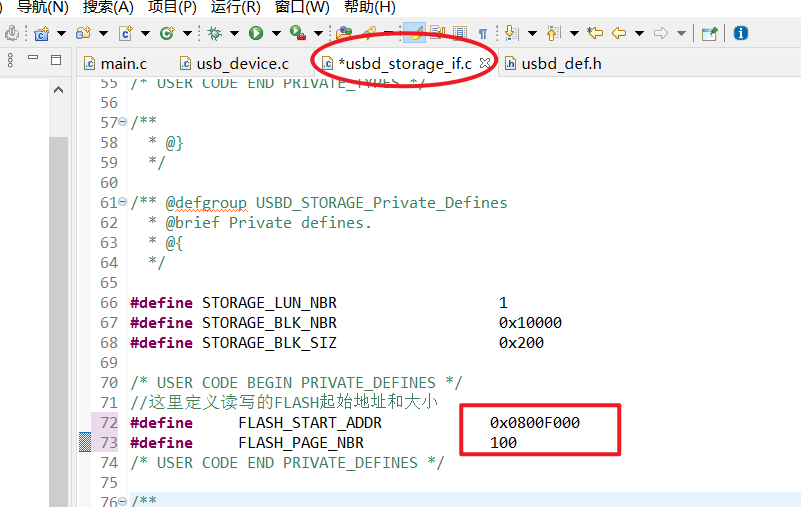Close the usbd_storage_if.c tab
This screenshot has width=801, height=507.
485,63
